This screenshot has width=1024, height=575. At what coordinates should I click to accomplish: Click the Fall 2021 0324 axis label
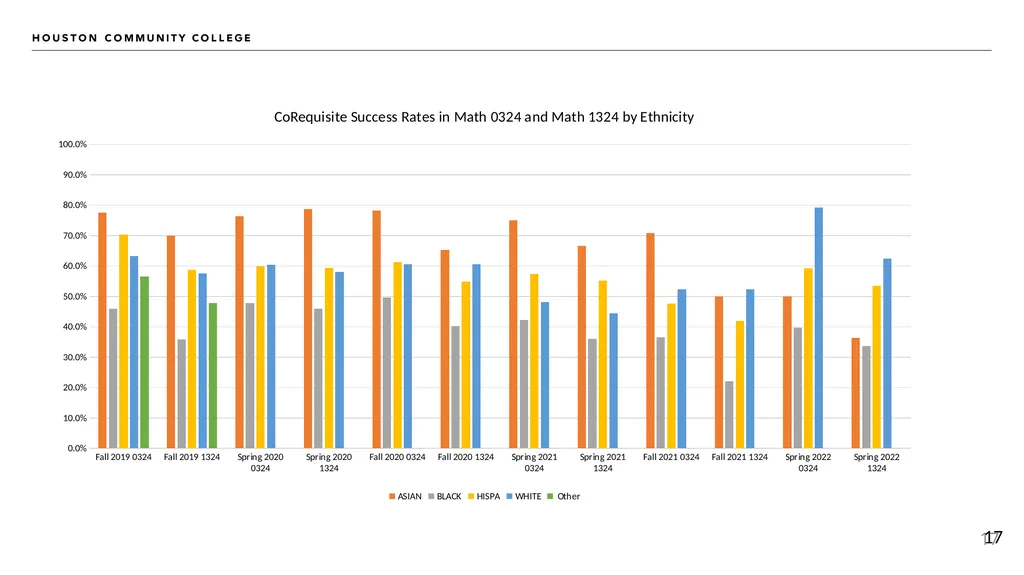click(x=671, y=457)
